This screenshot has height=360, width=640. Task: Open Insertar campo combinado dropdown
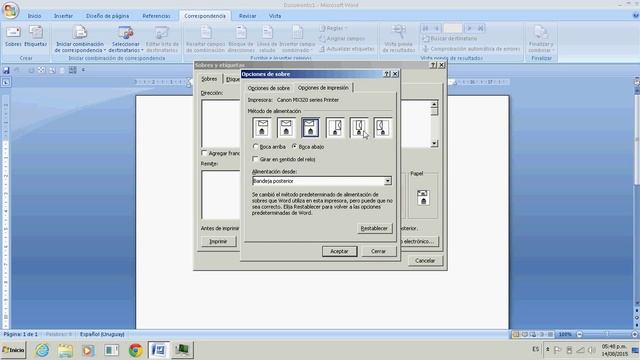[297, 39]
